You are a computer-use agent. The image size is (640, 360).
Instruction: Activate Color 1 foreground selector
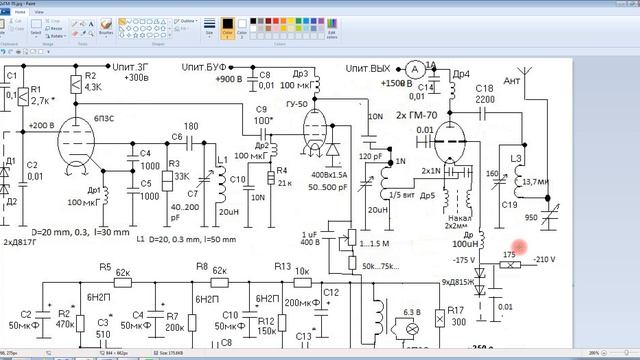coord(227,29)
